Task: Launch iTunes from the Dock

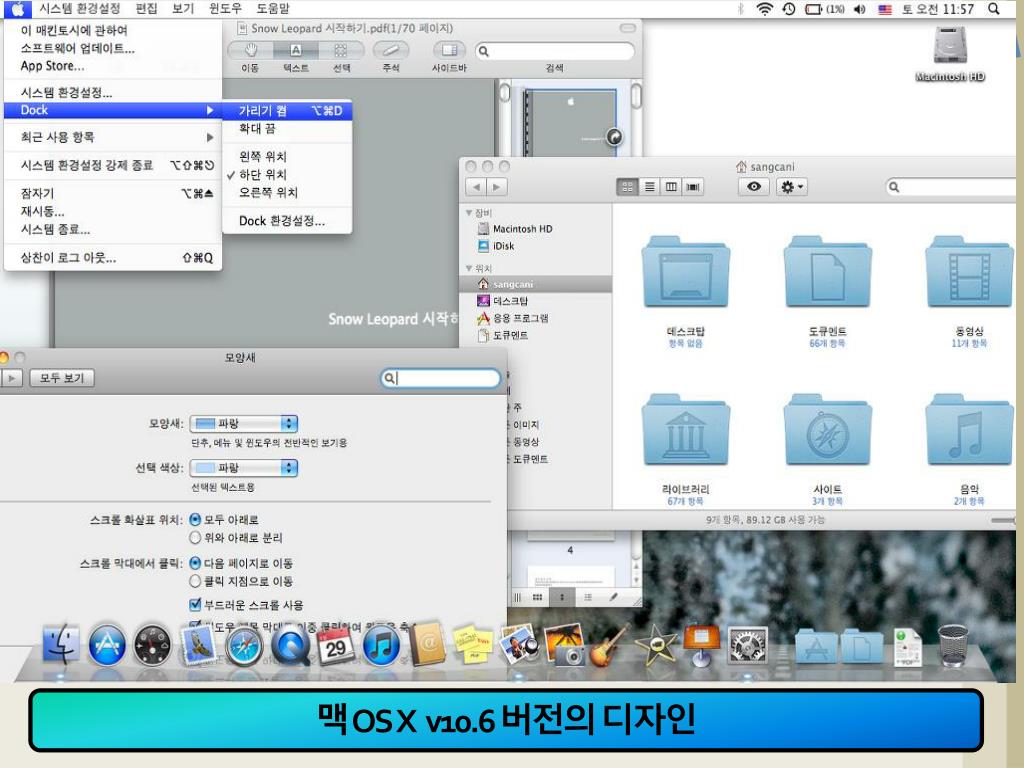Action: [x=381, y=645]
